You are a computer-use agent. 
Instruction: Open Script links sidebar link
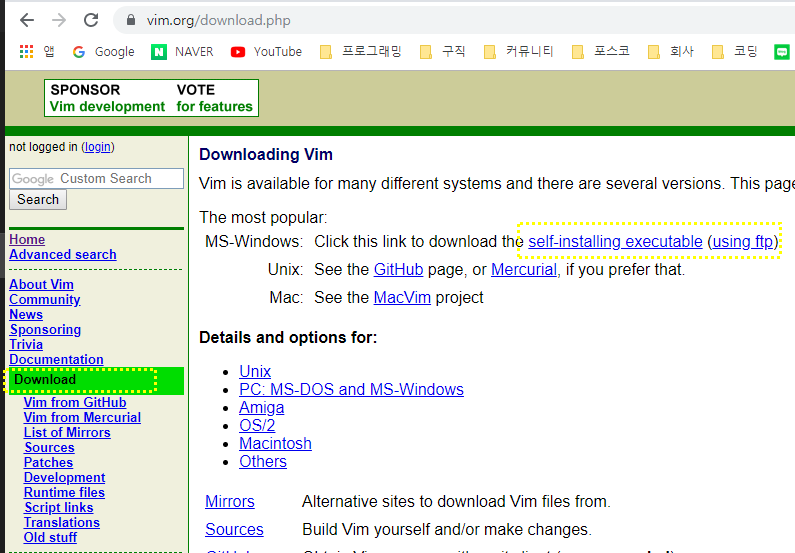tap(59, 507)
